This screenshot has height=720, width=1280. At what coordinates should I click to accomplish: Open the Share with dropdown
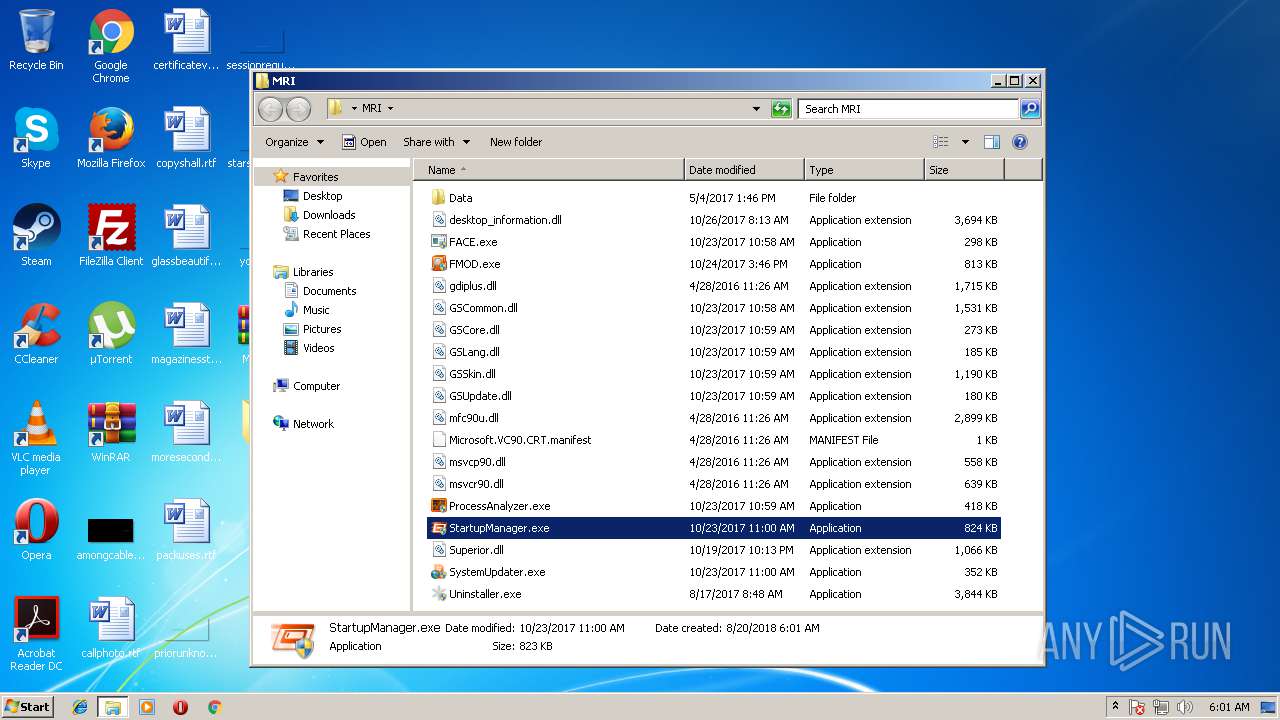436,142
